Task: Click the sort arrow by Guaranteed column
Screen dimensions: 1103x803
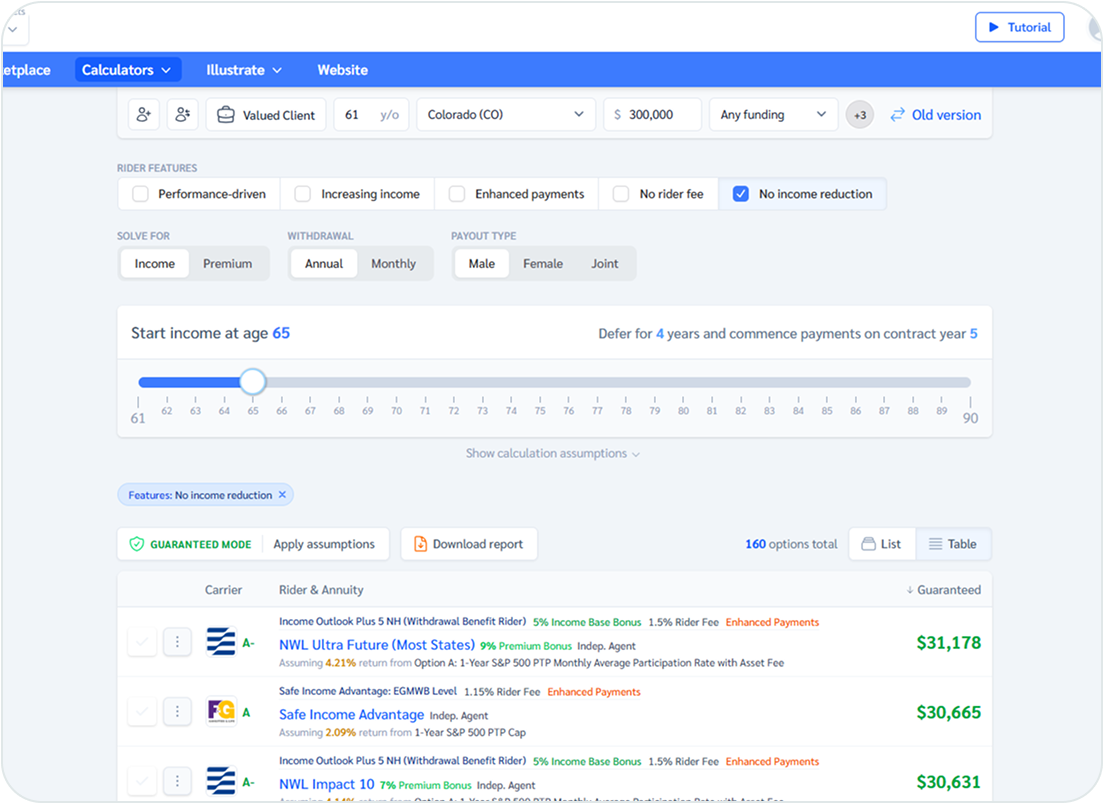Action: pyautogui.click(x=910, y=590)
